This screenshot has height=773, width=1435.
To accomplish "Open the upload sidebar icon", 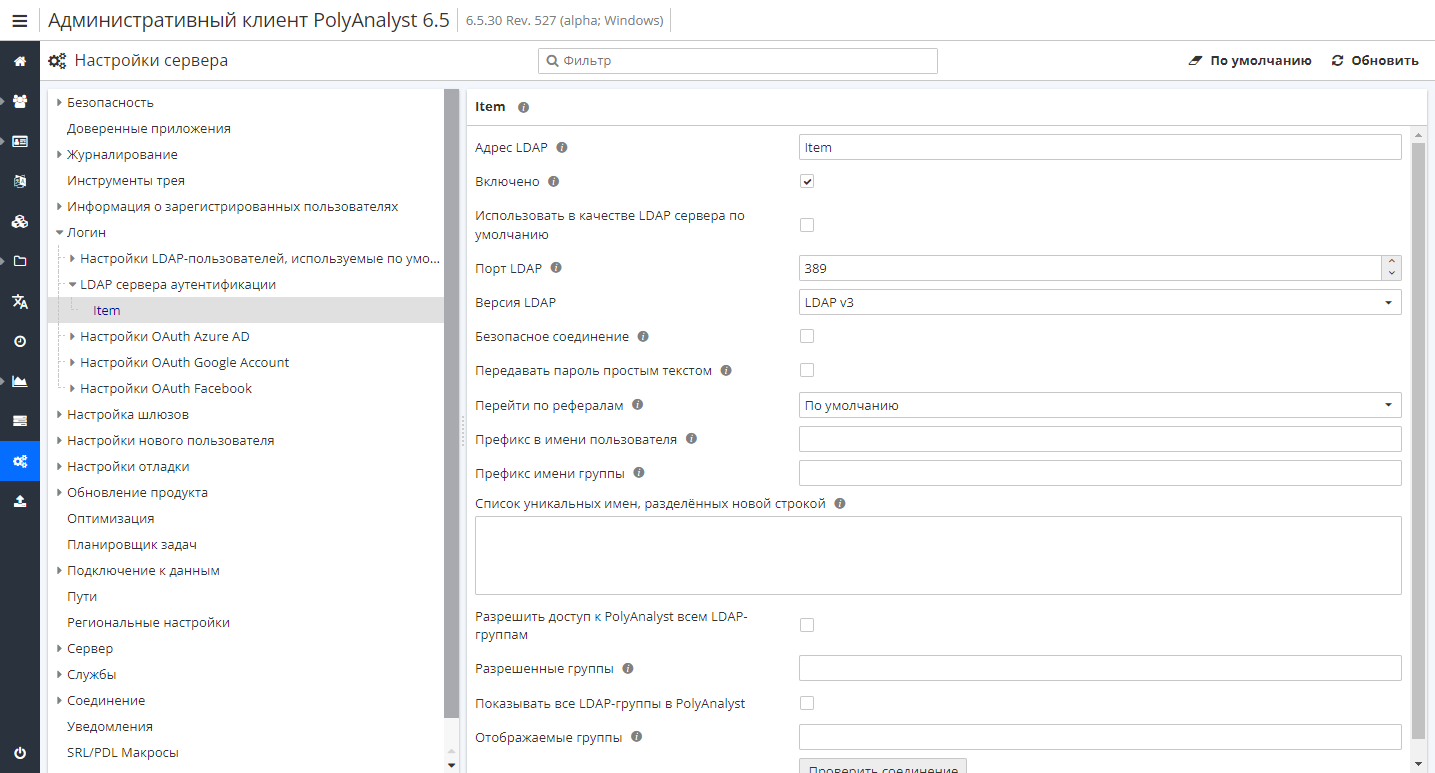I will (x=20, y=501).
